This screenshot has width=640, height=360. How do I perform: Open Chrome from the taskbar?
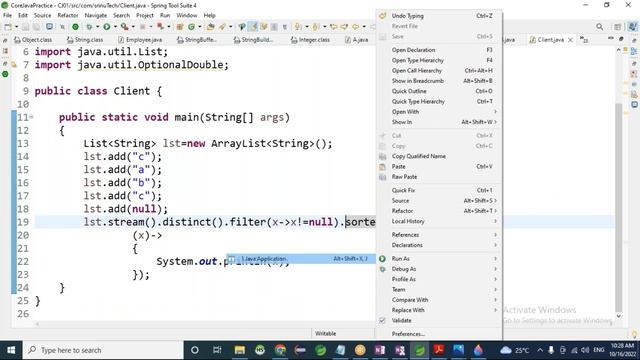(280, 350)
